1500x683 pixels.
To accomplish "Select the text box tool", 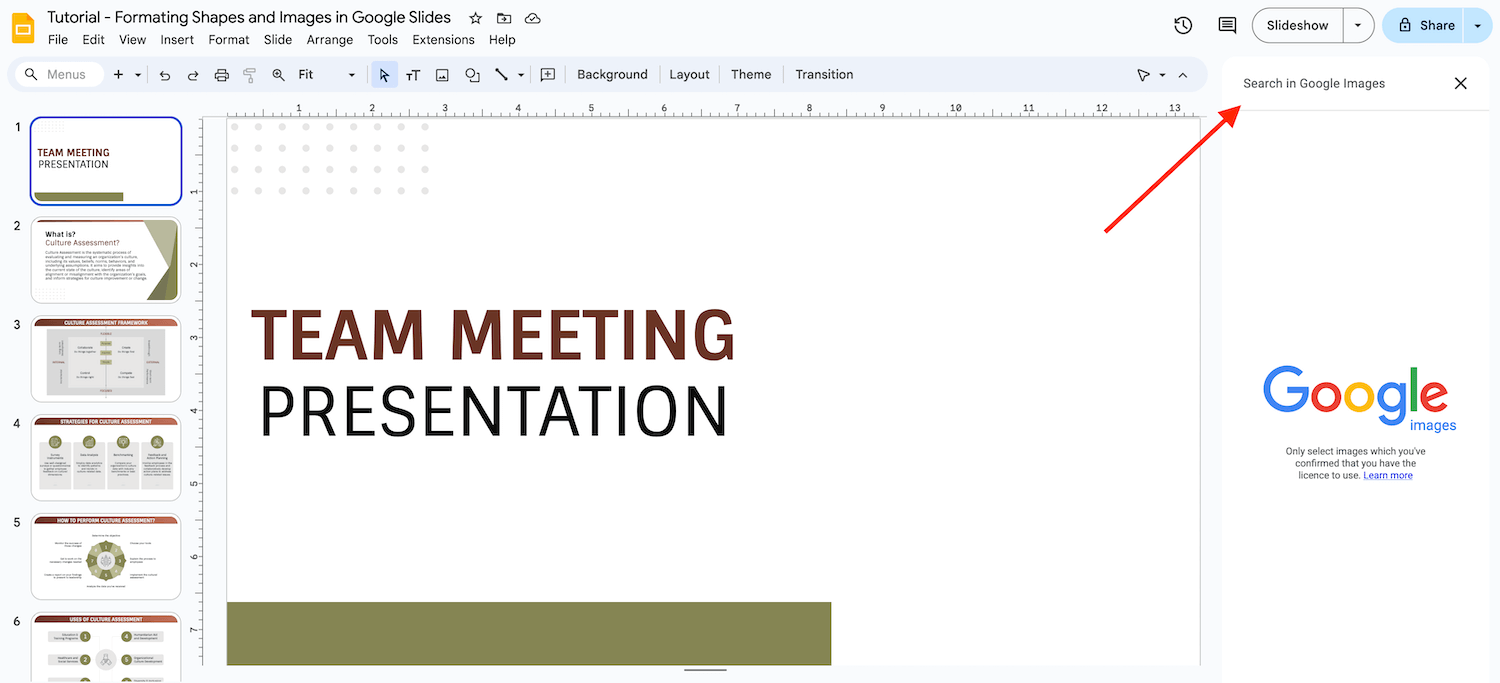I will click(413, 75).
